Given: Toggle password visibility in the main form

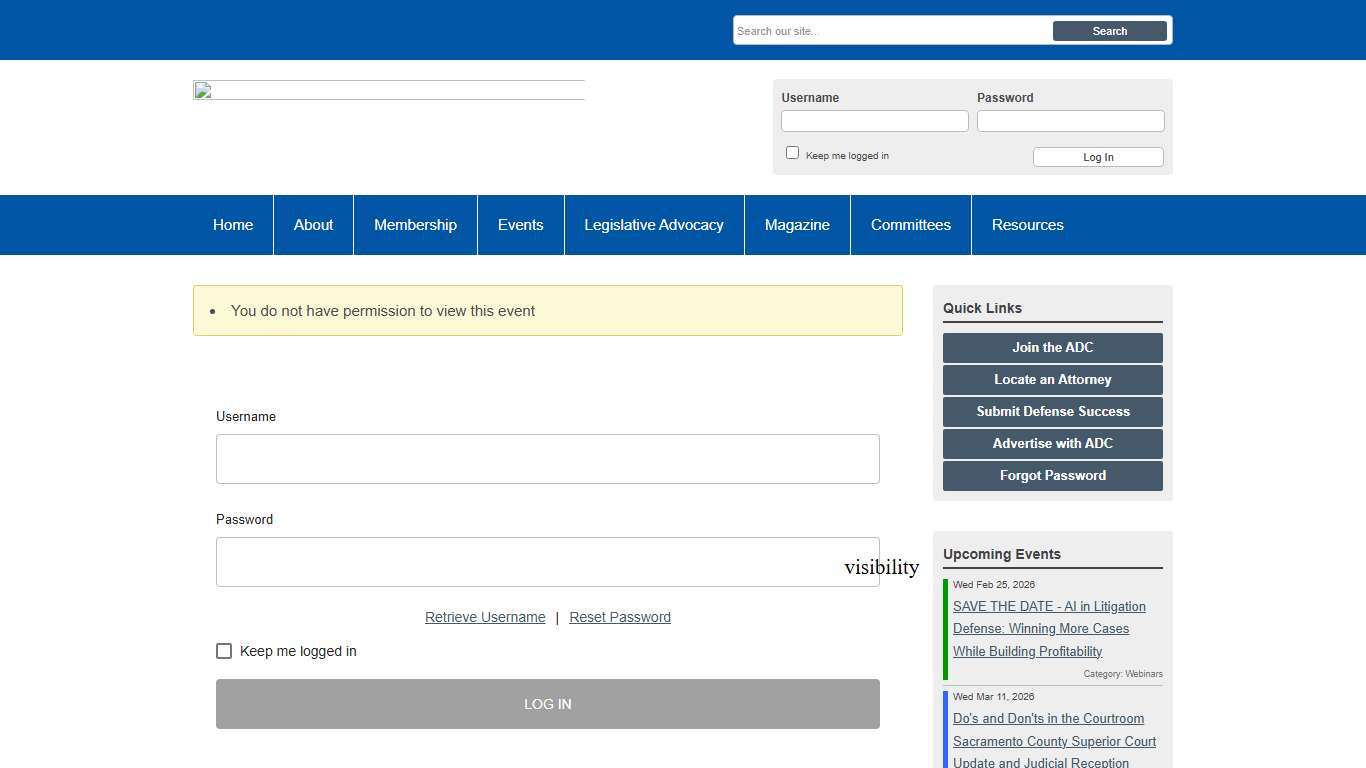Looking at the screenshot, I should (x=880, y=567).
